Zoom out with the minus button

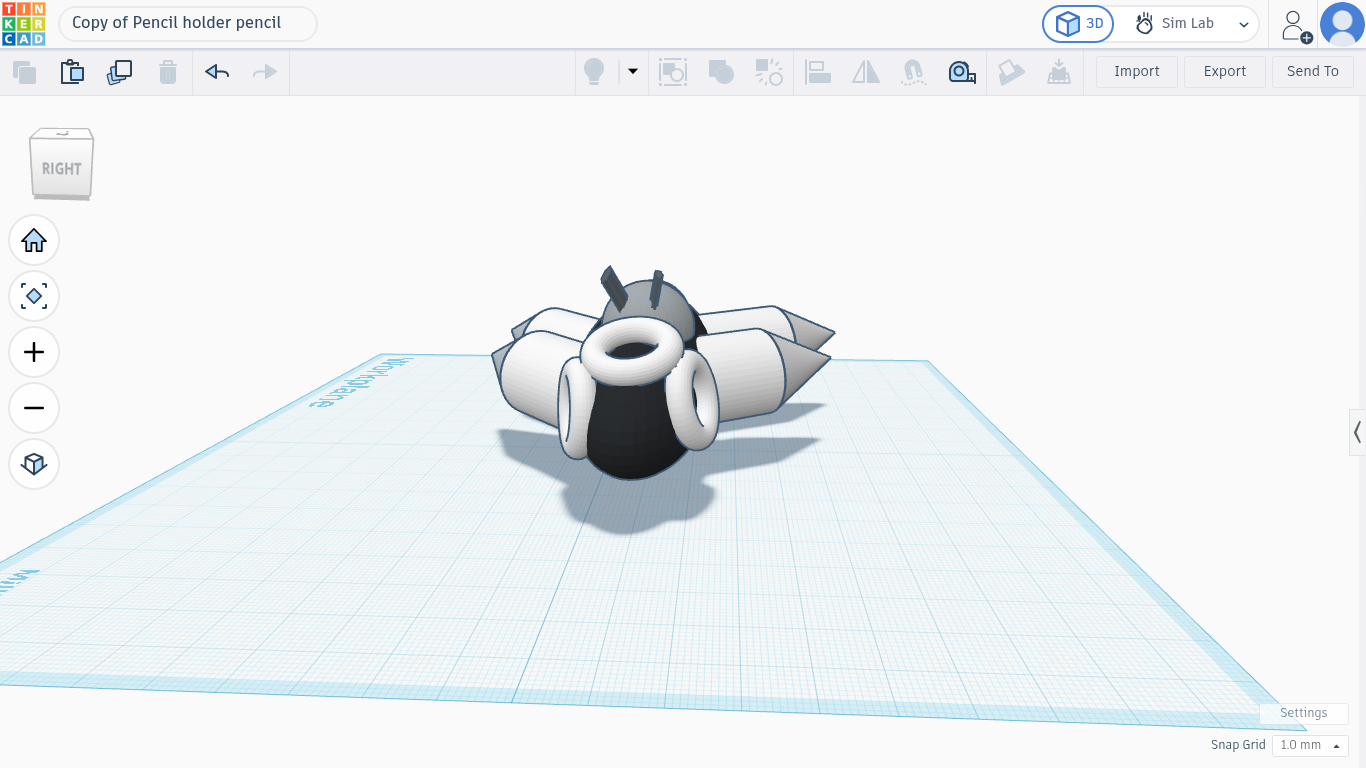pos(34,408)
